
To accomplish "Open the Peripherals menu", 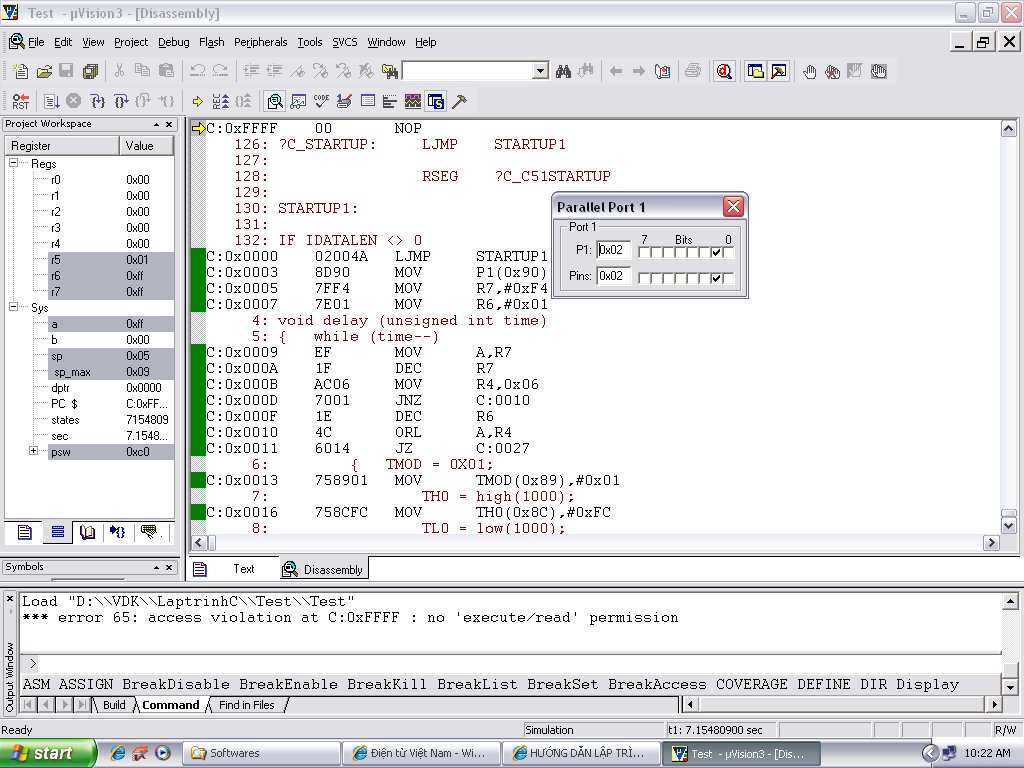I will tap(260, 42).
